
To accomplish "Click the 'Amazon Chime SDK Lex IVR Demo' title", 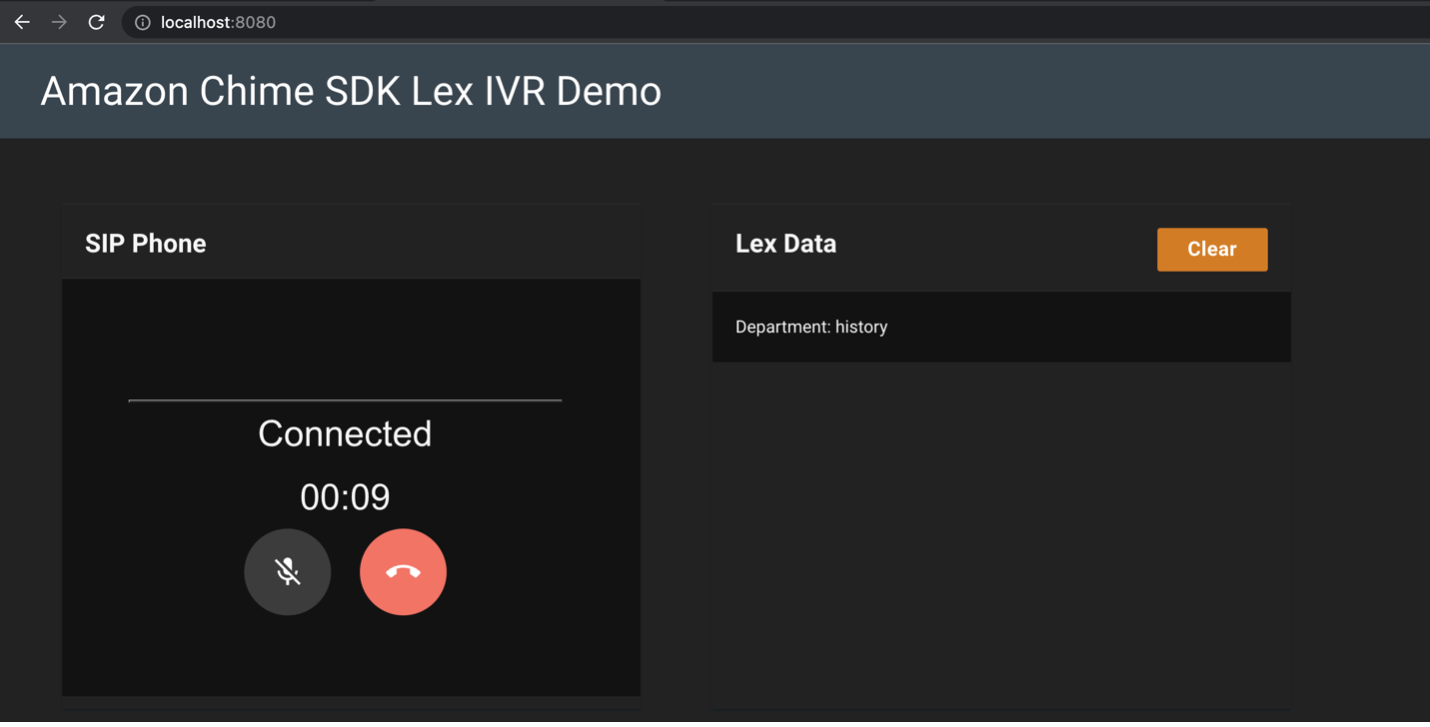I will [x=351, y=91].
